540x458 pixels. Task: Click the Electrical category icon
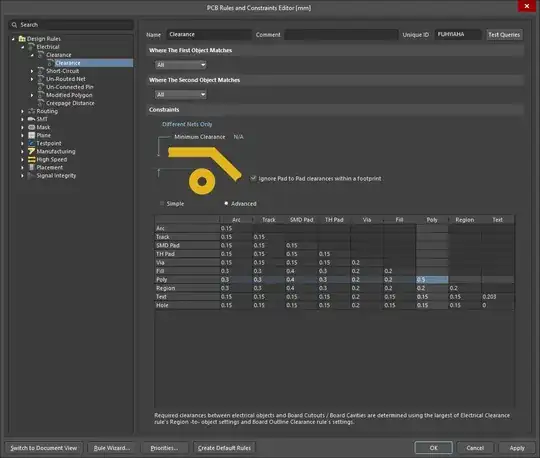[31, 46]
